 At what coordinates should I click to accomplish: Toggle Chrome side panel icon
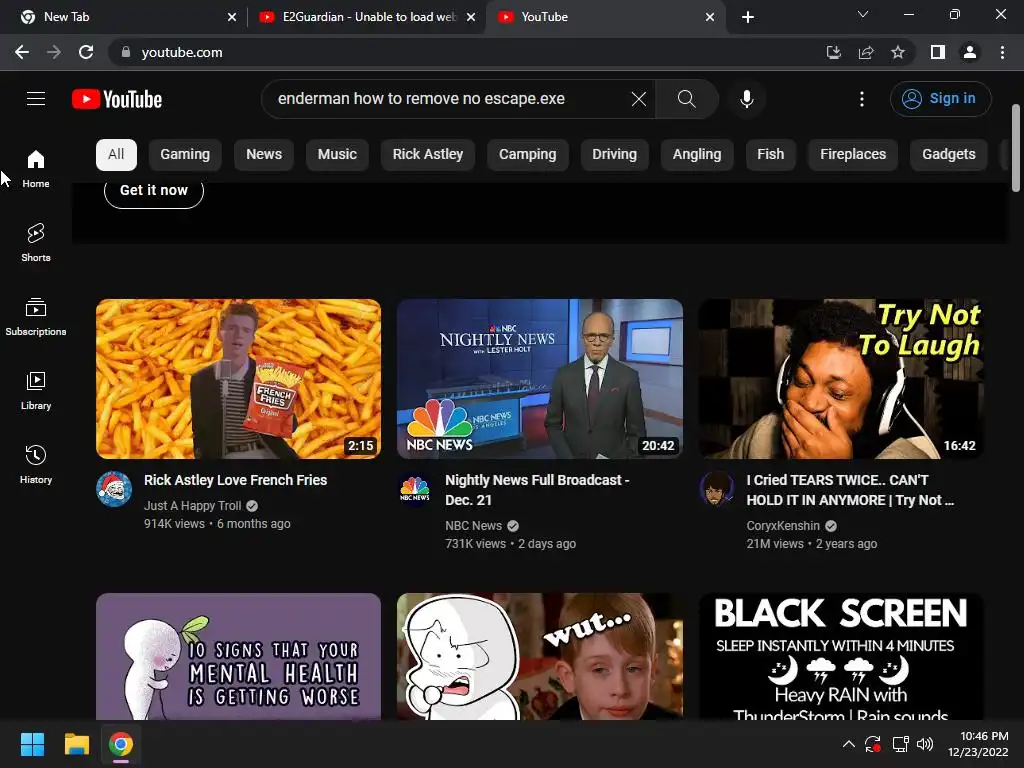[x=938, y=52]
